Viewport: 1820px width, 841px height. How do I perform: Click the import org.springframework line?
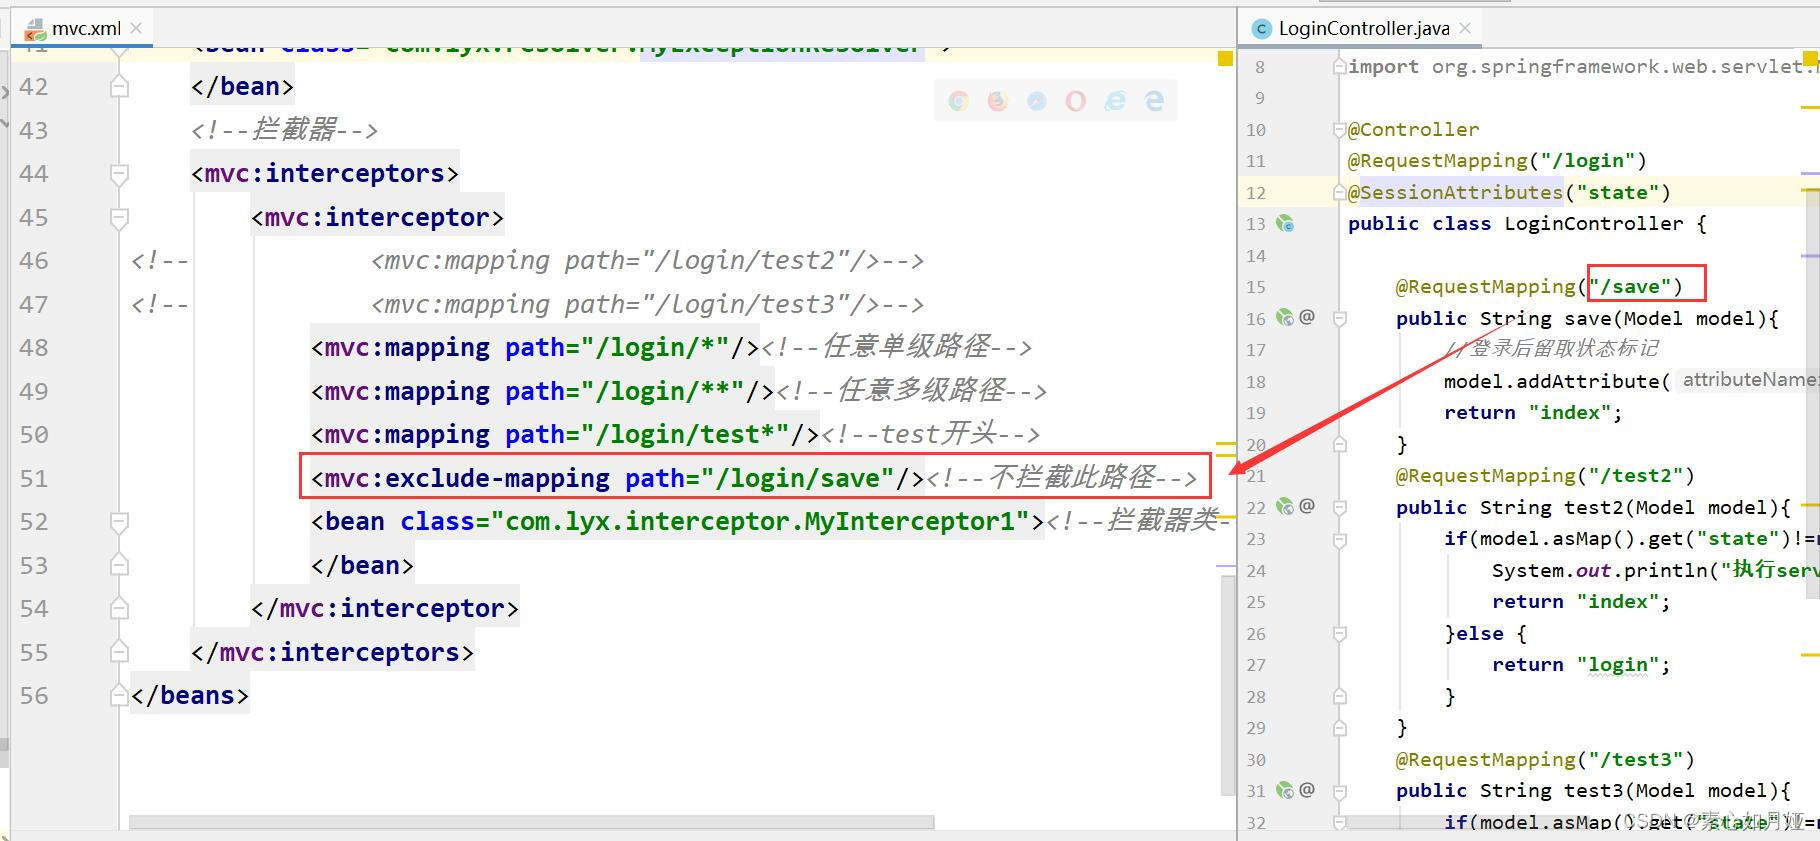click(1583, 66)
